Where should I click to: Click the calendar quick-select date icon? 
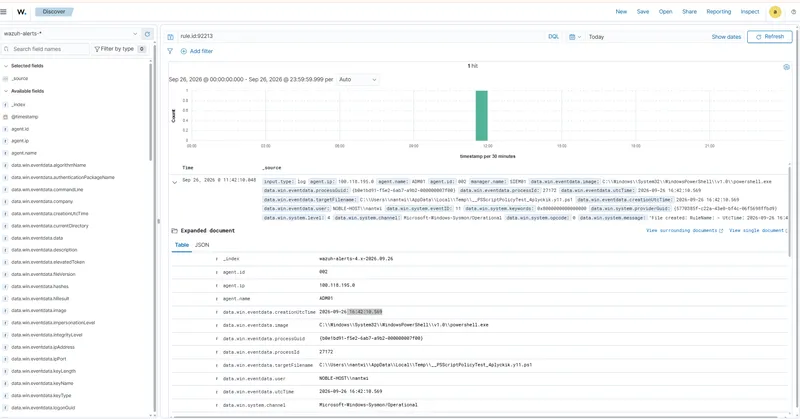574,37
